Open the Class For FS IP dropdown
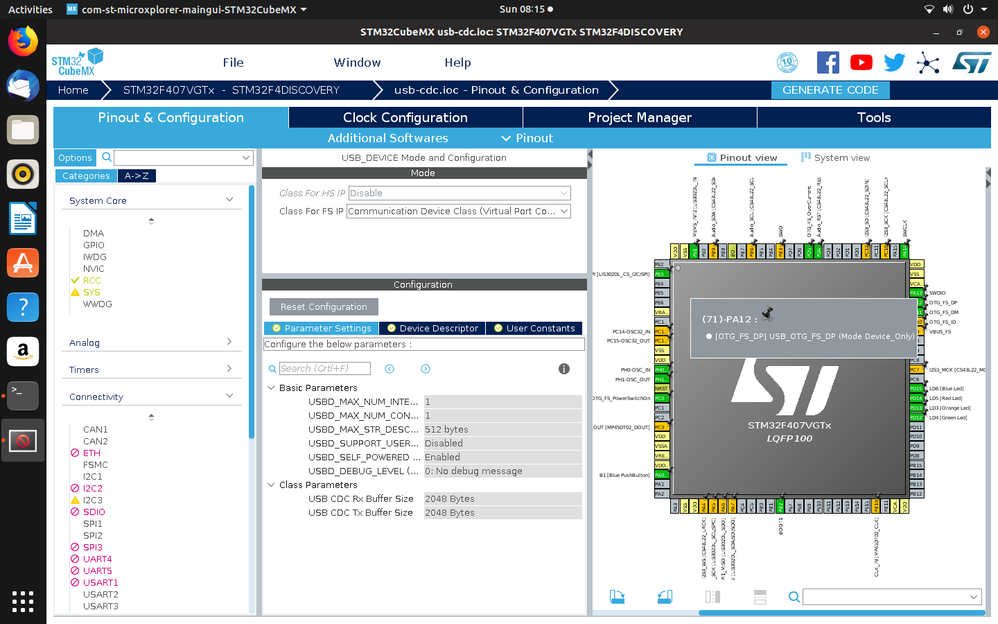The height and width of the screenshot is (624, 998). pos(458,211)
